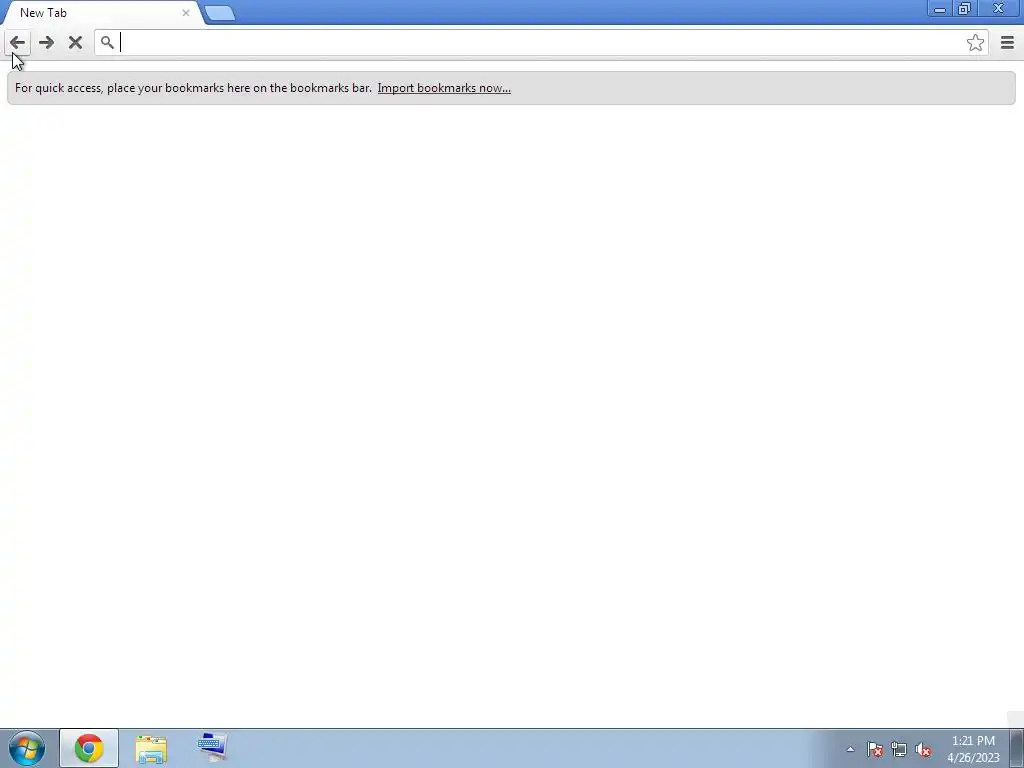Restore down the Chrome window
Screen dimensions: 1024x768
[964, 9]
